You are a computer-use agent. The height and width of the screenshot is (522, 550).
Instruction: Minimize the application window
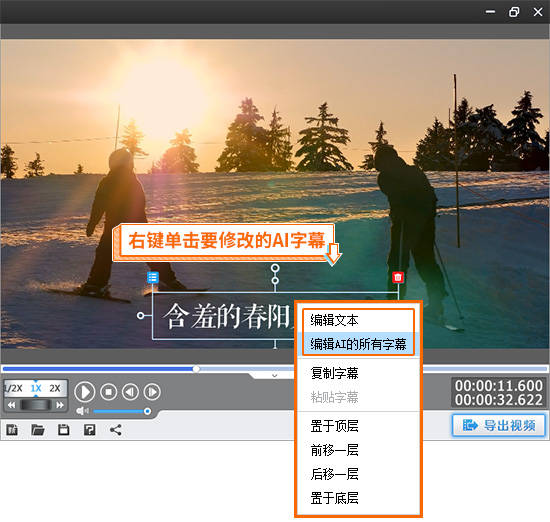490,12
